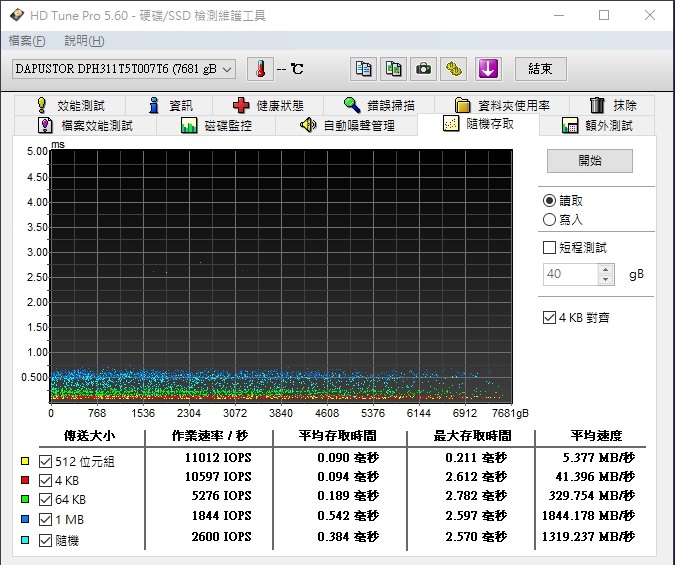675x565 pixels.
Task: Click the 0.211 毫秒 max access value
Action: [476, 458]
